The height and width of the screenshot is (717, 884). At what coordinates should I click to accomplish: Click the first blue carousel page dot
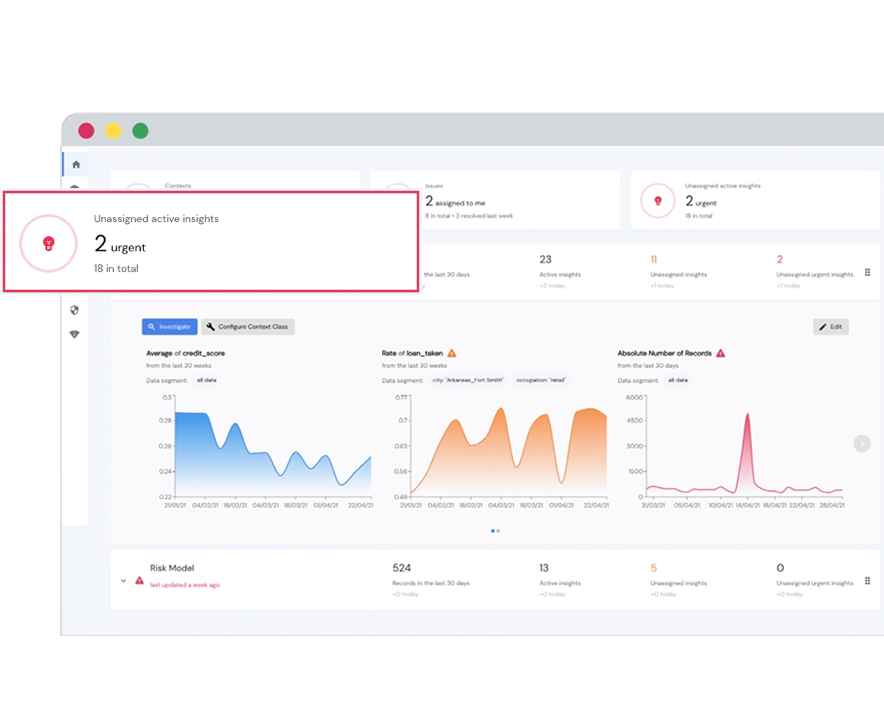click(493, 531)
